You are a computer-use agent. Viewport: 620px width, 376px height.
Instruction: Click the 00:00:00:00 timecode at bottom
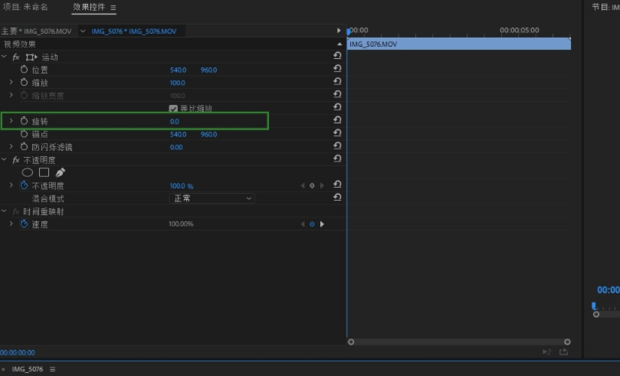(x=17, y=352)
